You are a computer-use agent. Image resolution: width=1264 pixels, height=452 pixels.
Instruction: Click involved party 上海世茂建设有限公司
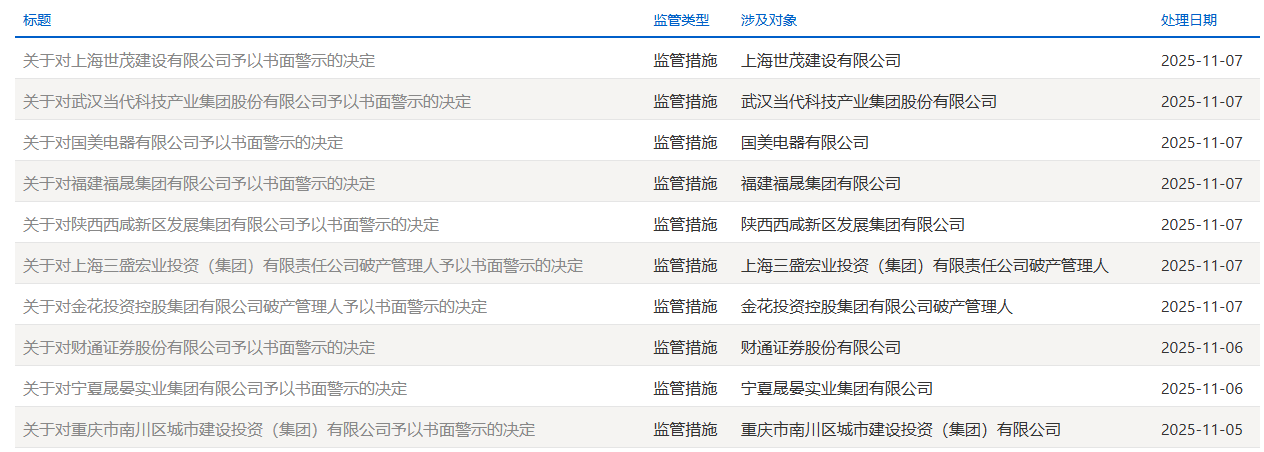tap(821, 60)
